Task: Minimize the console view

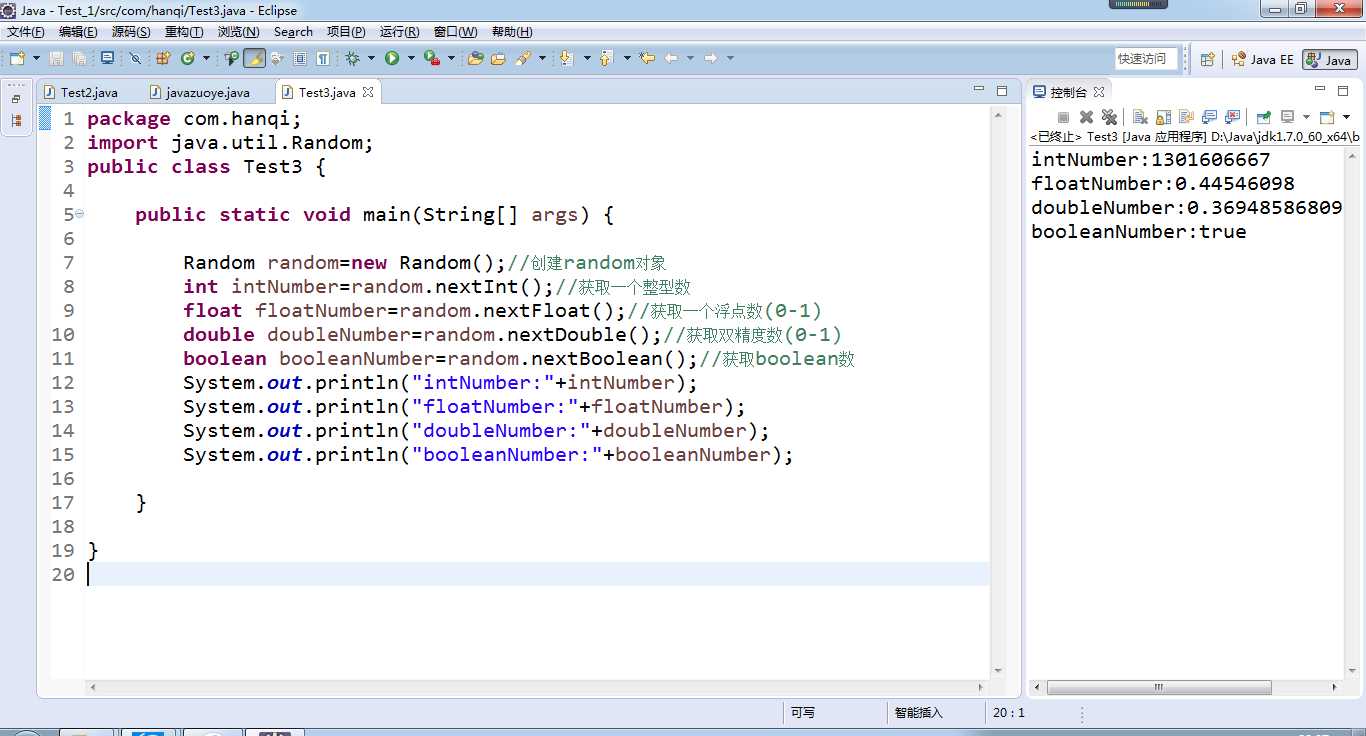Action: coord(1320,89)
